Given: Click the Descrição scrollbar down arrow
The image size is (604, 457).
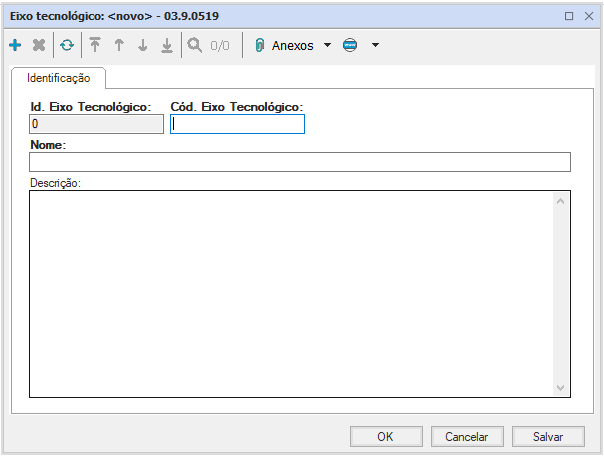Looking at the screenshot, I should (x=560, y=388).
